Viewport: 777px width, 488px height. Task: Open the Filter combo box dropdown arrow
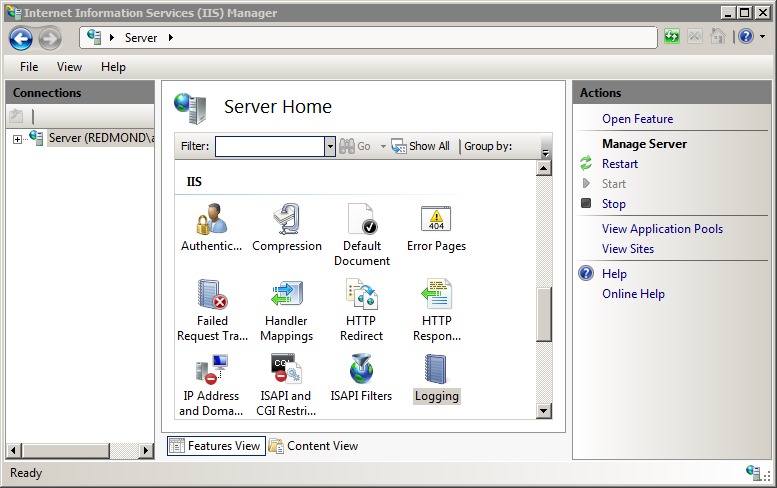(330, 146)
